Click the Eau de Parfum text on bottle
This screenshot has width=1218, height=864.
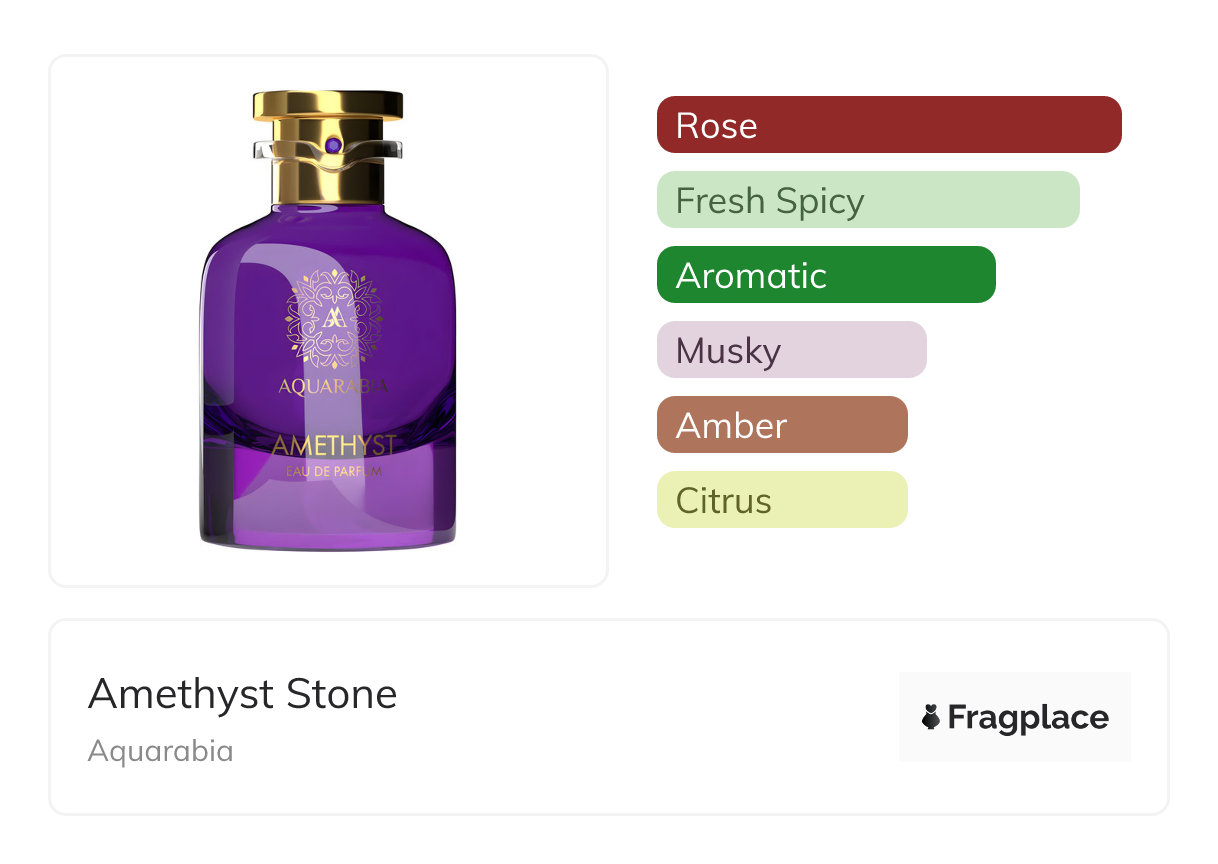coord(333,470)
